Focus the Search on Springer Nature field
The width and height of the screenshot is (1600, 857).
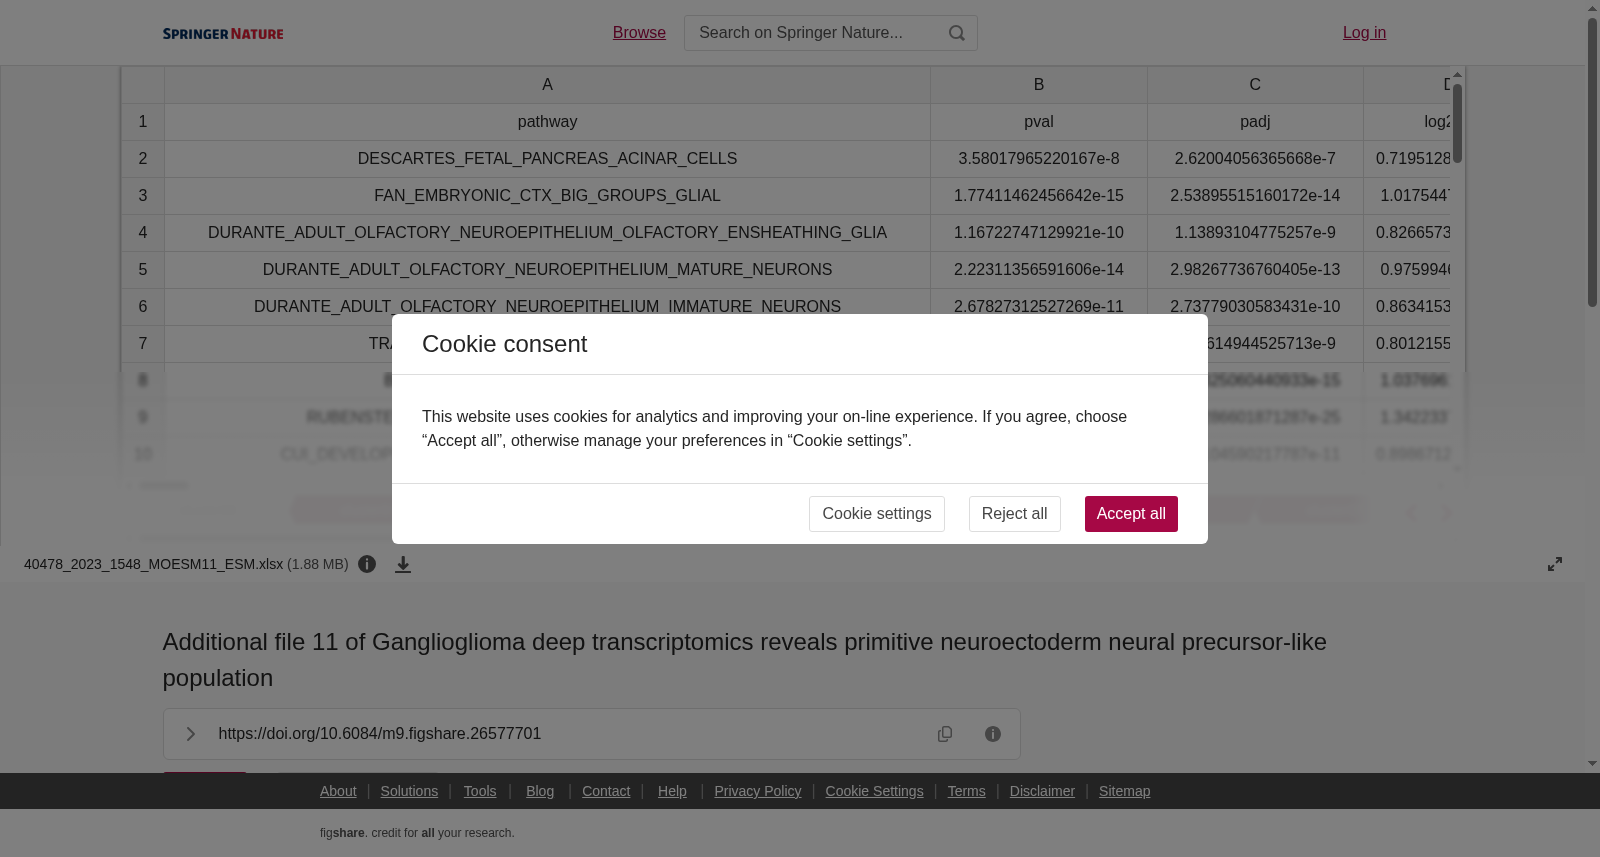click(816, 33)
